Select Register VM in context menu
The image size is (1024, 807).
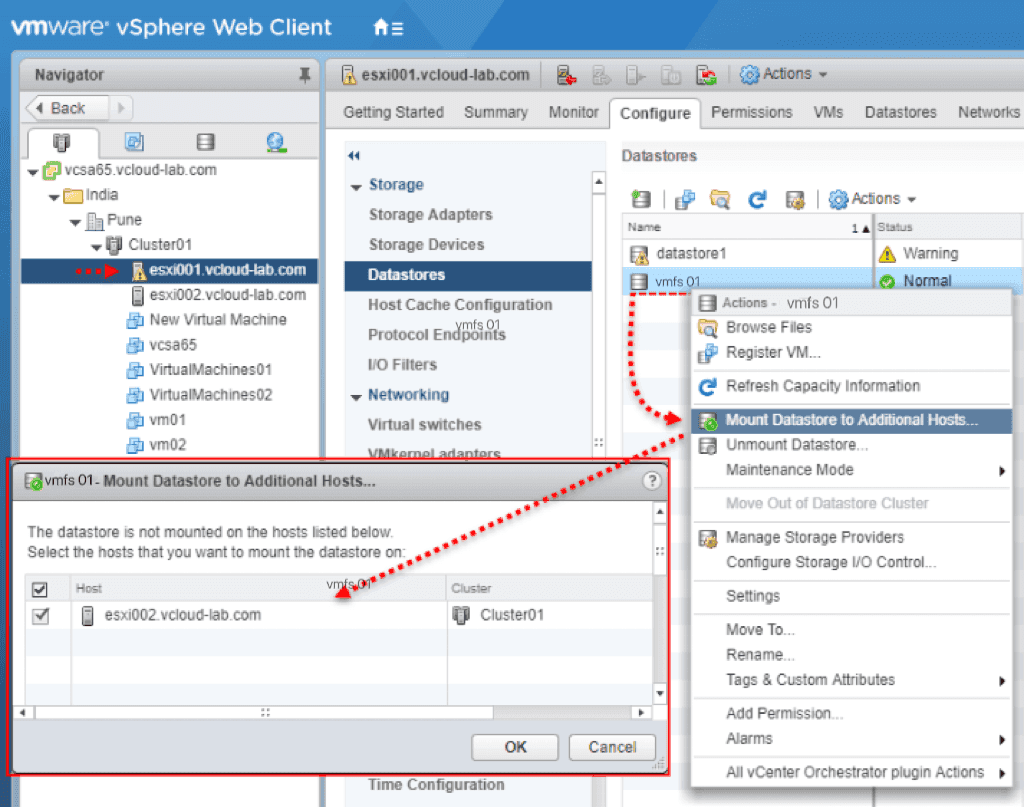852,353
